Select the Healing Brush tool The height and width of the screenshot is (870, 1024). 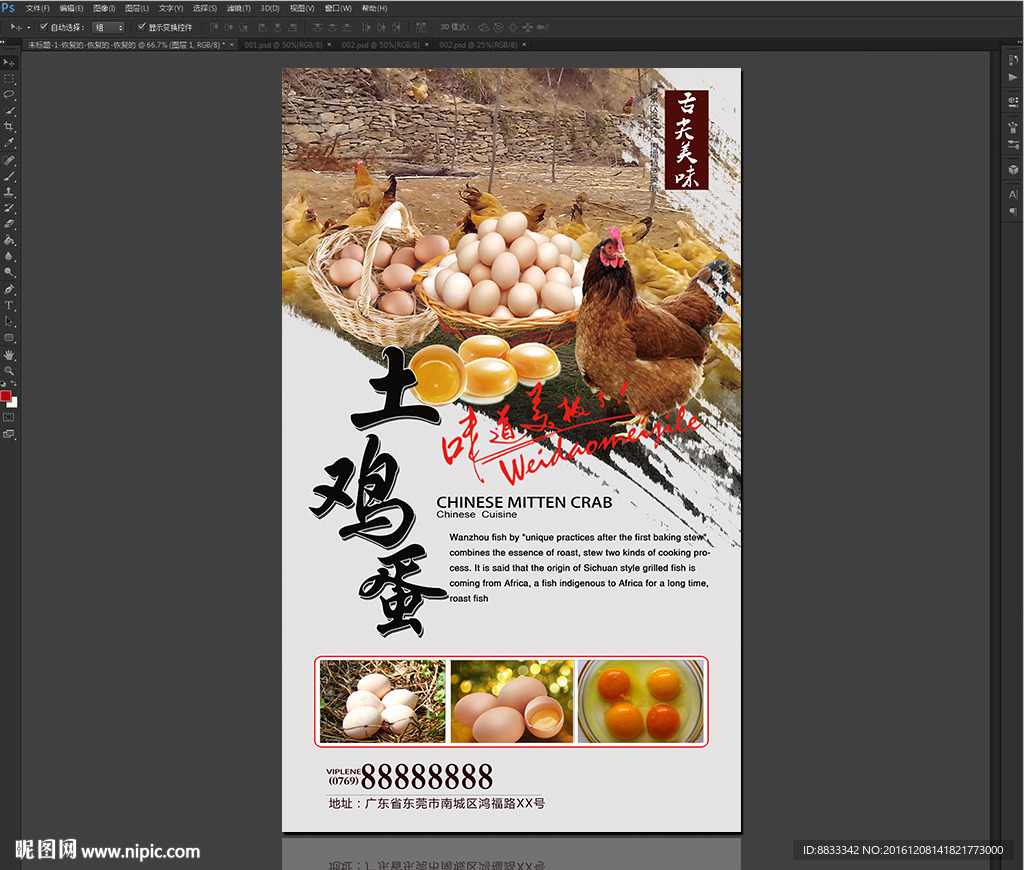pyautogui.click(x=9, y=160)
